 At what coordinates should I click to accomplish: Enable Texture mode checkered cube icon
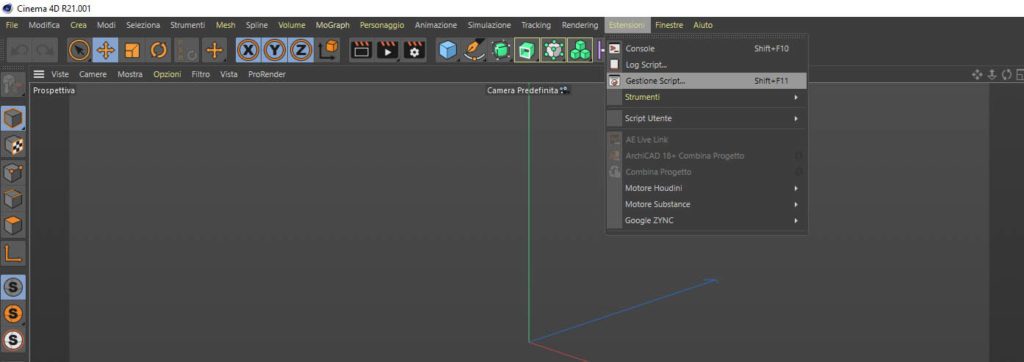(x=14, y=146)
